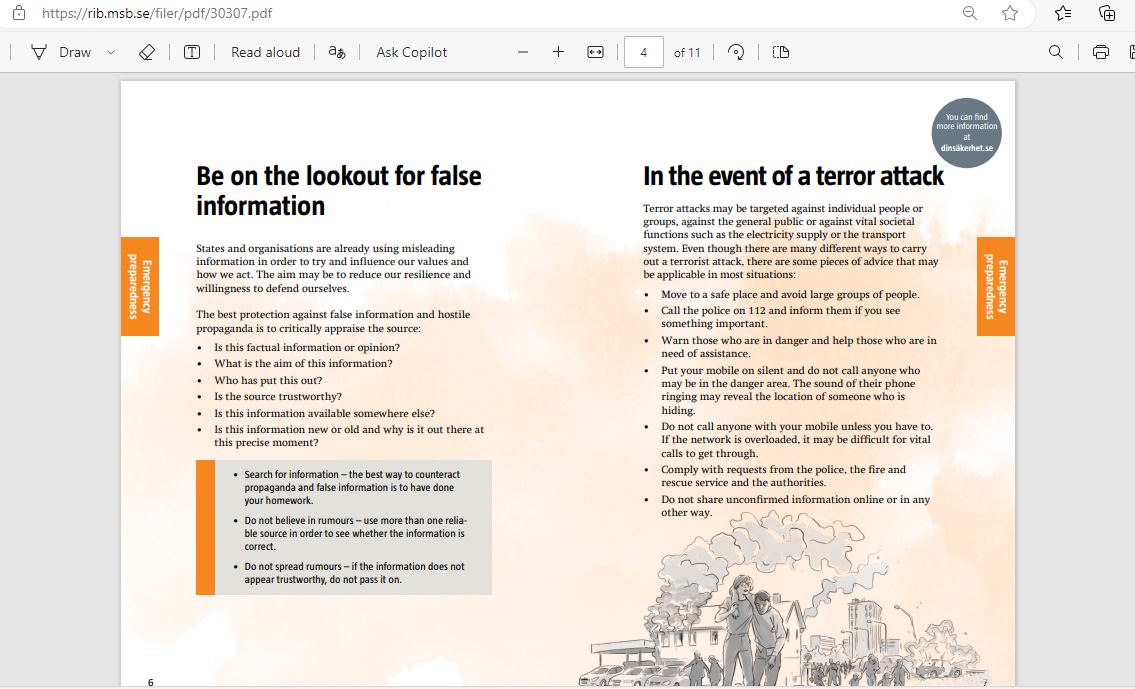Select the Erase tool

147,52
